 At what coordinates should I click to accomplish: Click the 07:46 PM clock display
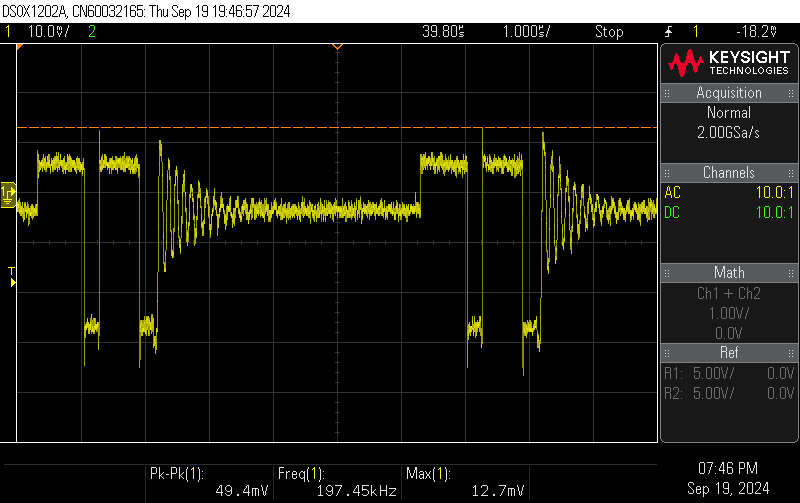click(x=728, y=468)
